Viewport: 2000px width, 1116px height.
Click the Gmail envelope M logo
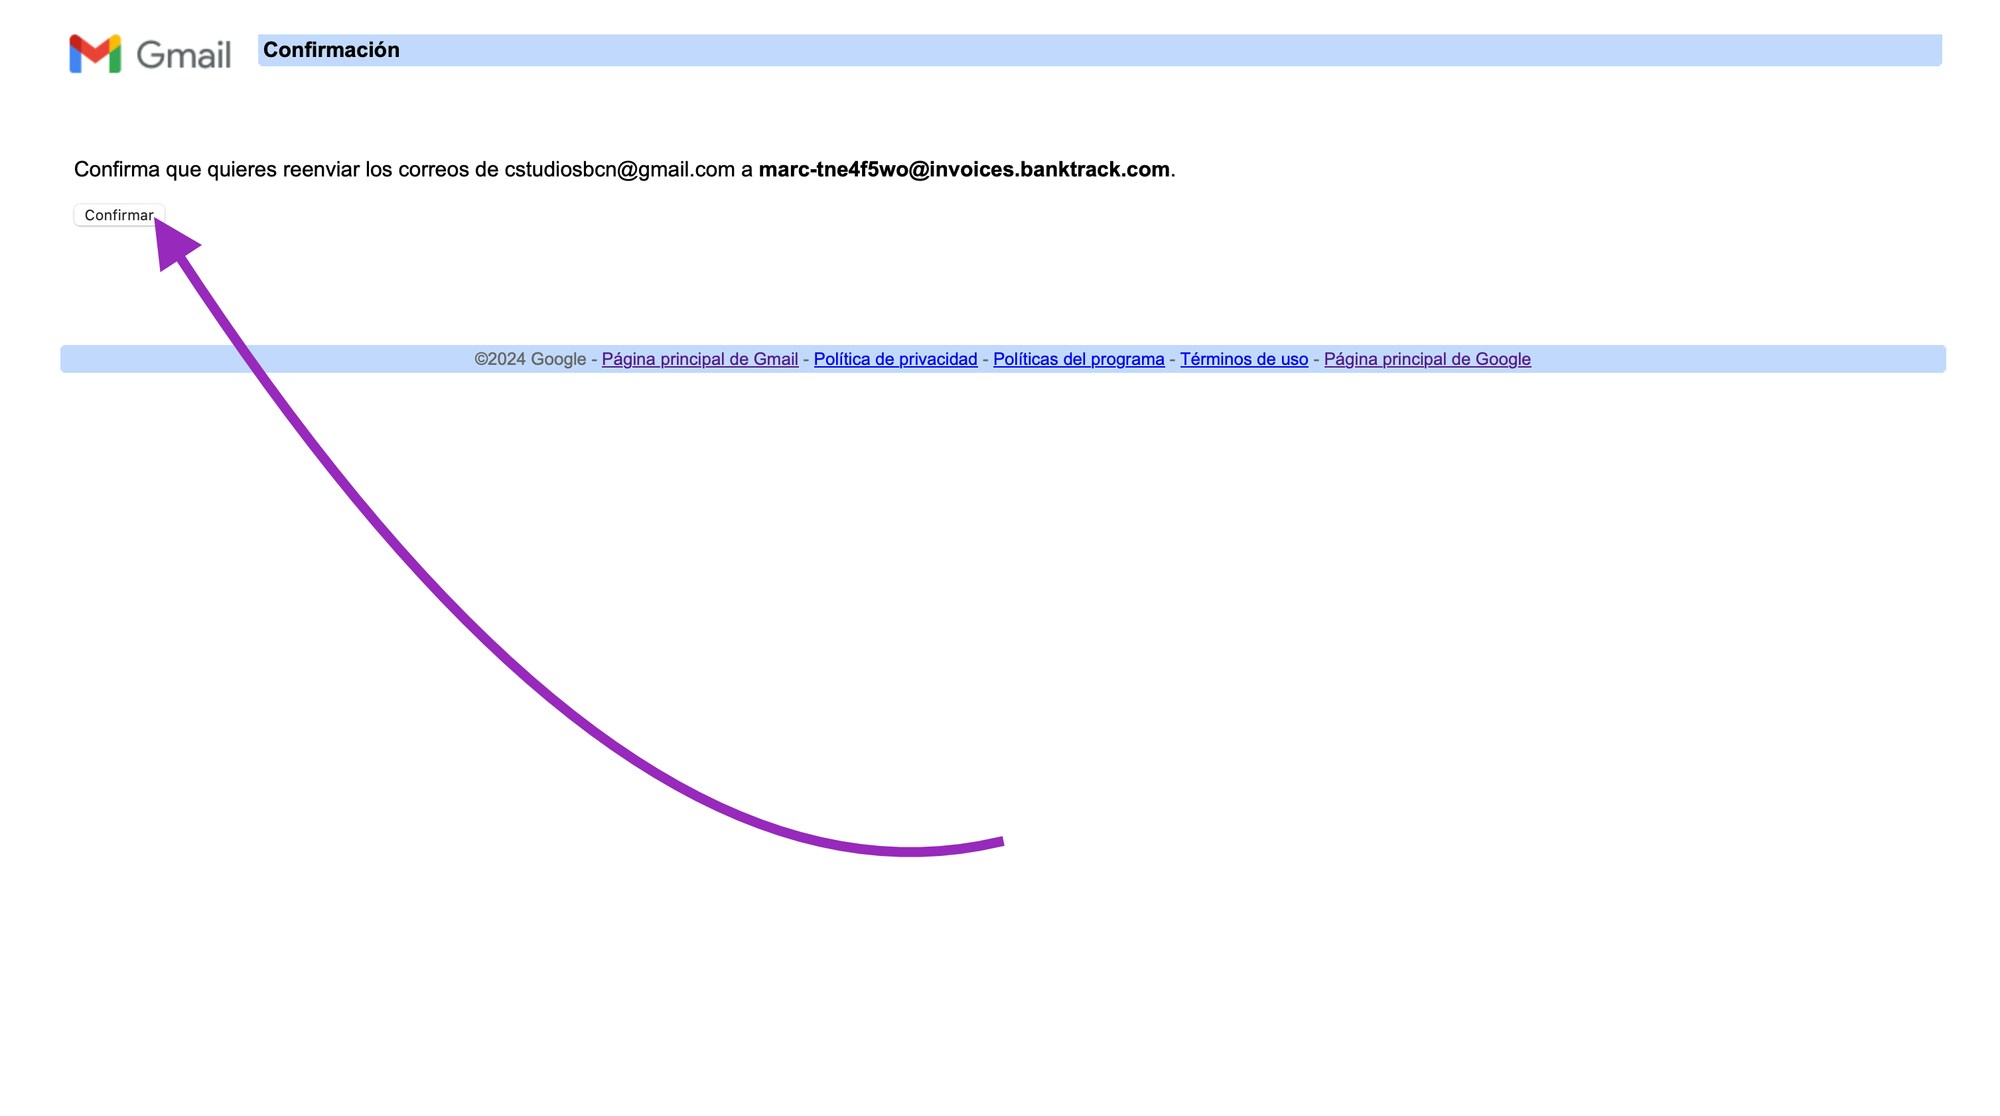tap(95, 54)
